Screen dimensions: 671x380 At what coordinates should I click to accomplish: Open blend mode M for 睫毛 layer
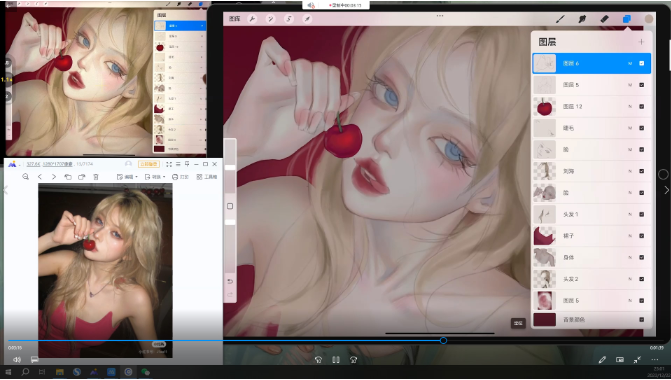[630, 128]
